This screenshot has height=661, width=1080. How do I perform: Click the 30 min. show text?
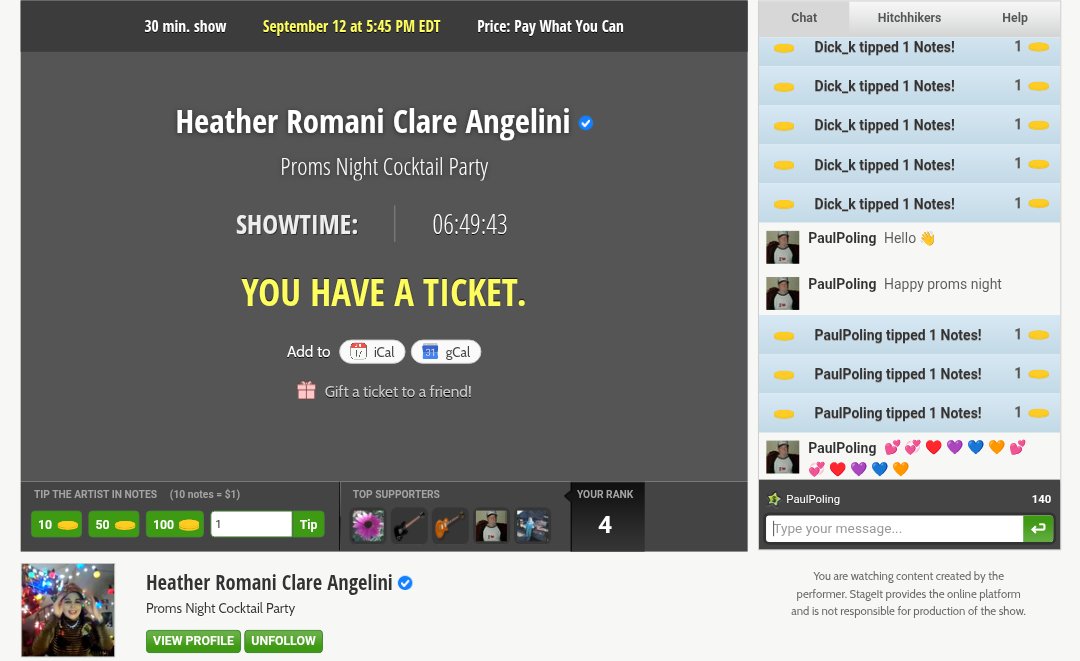click(x=185, y=27)
